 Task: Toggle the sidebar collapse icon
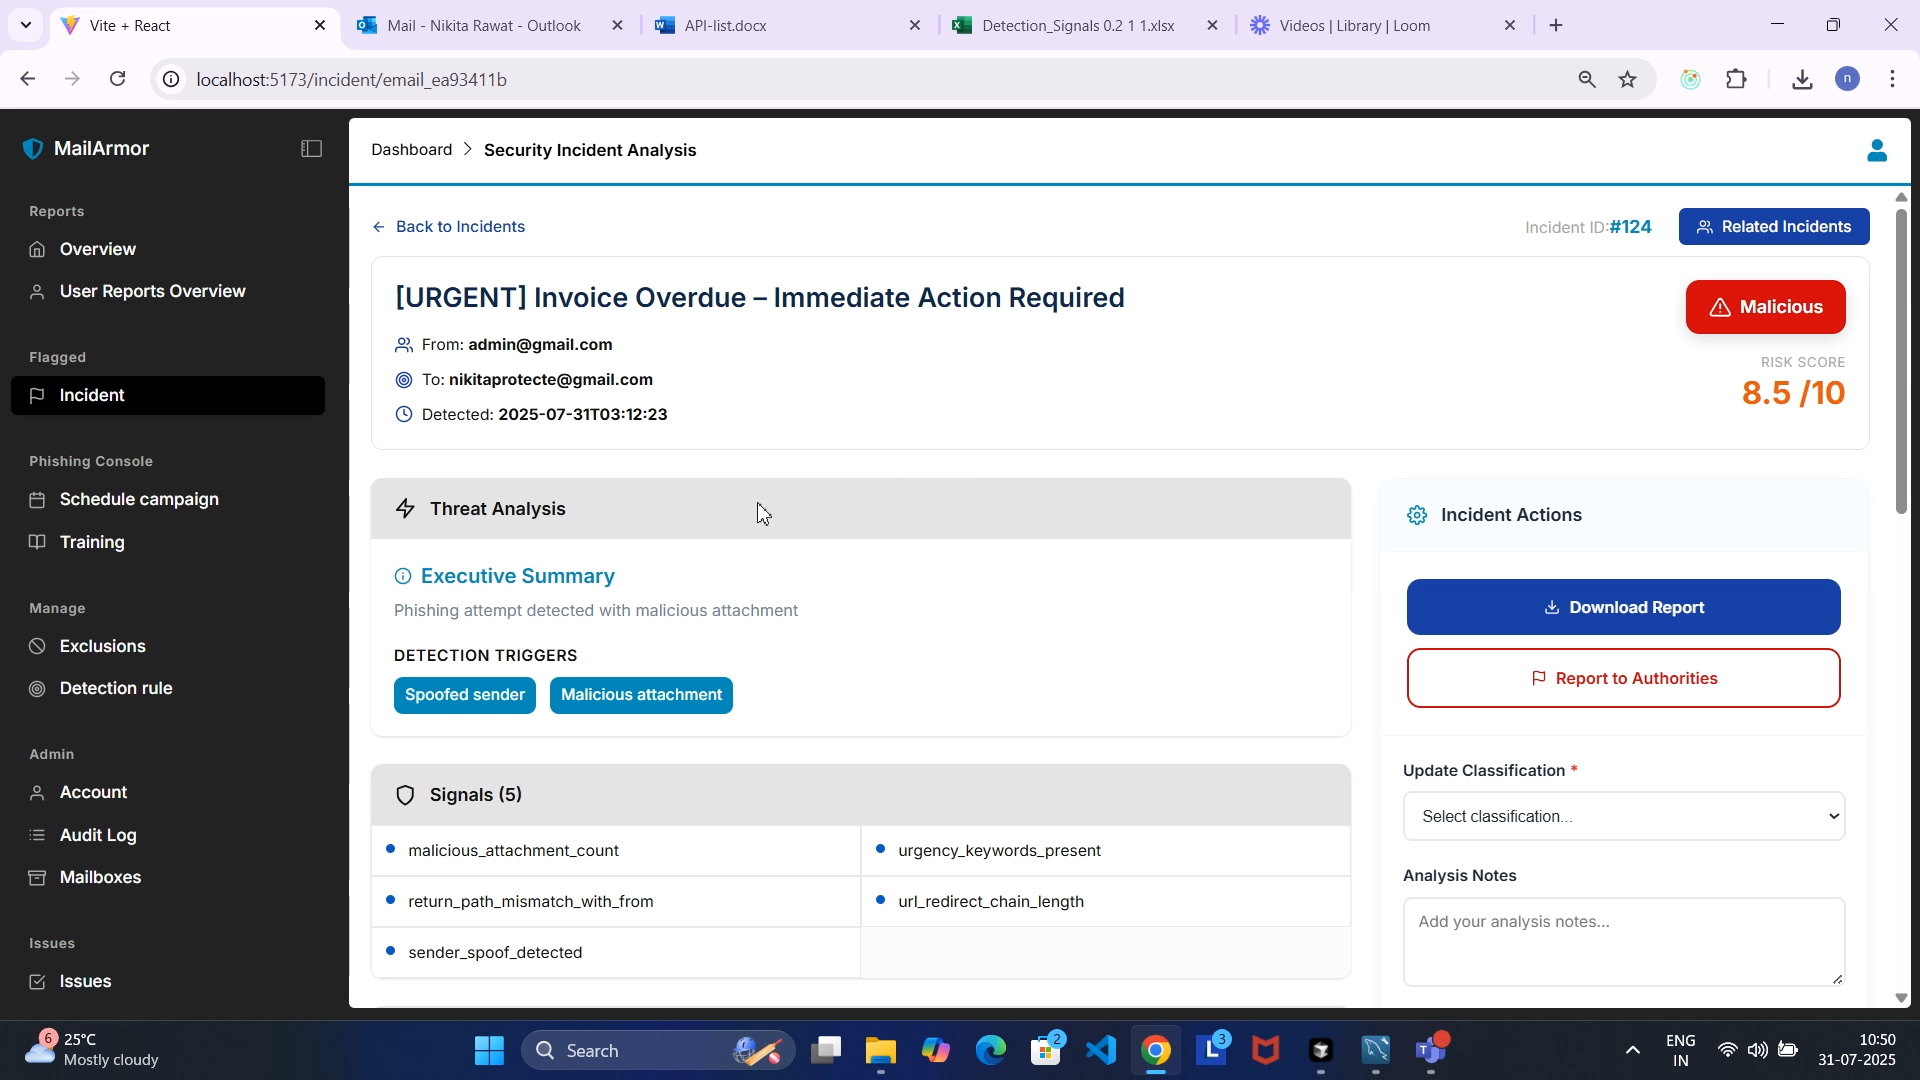point(311,149)
